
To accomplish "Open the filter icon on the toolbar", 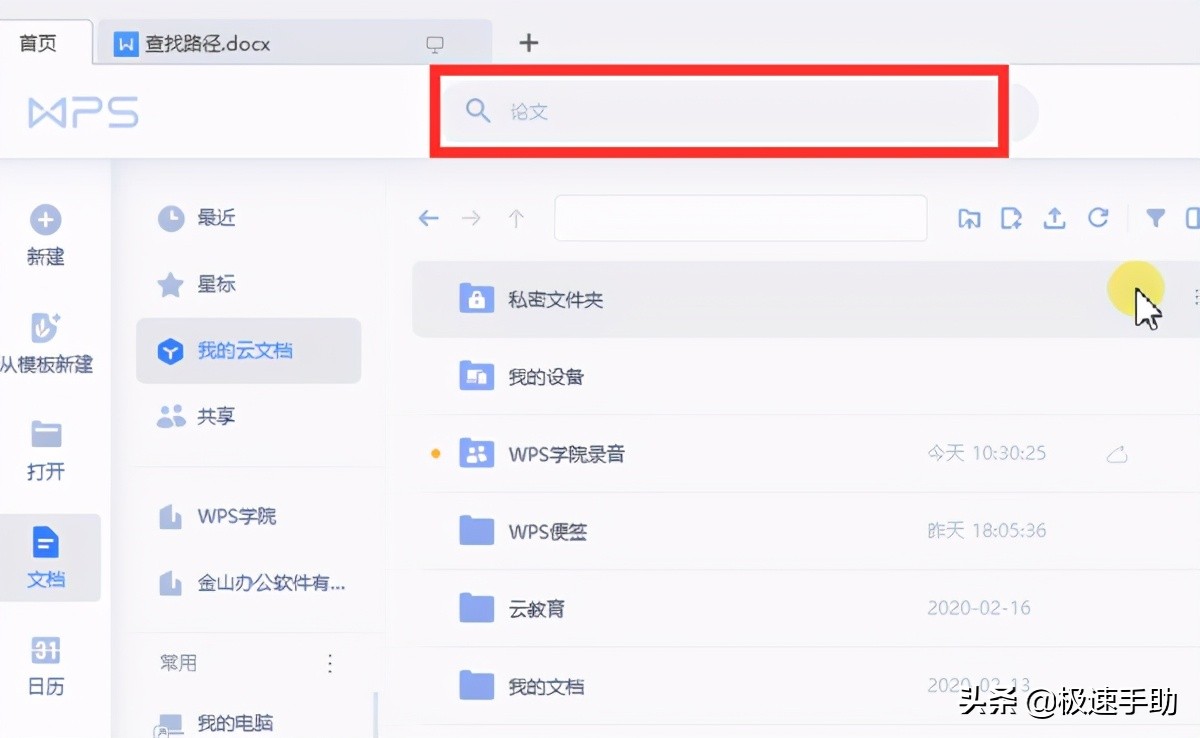I will click(x=1155, y=217).
